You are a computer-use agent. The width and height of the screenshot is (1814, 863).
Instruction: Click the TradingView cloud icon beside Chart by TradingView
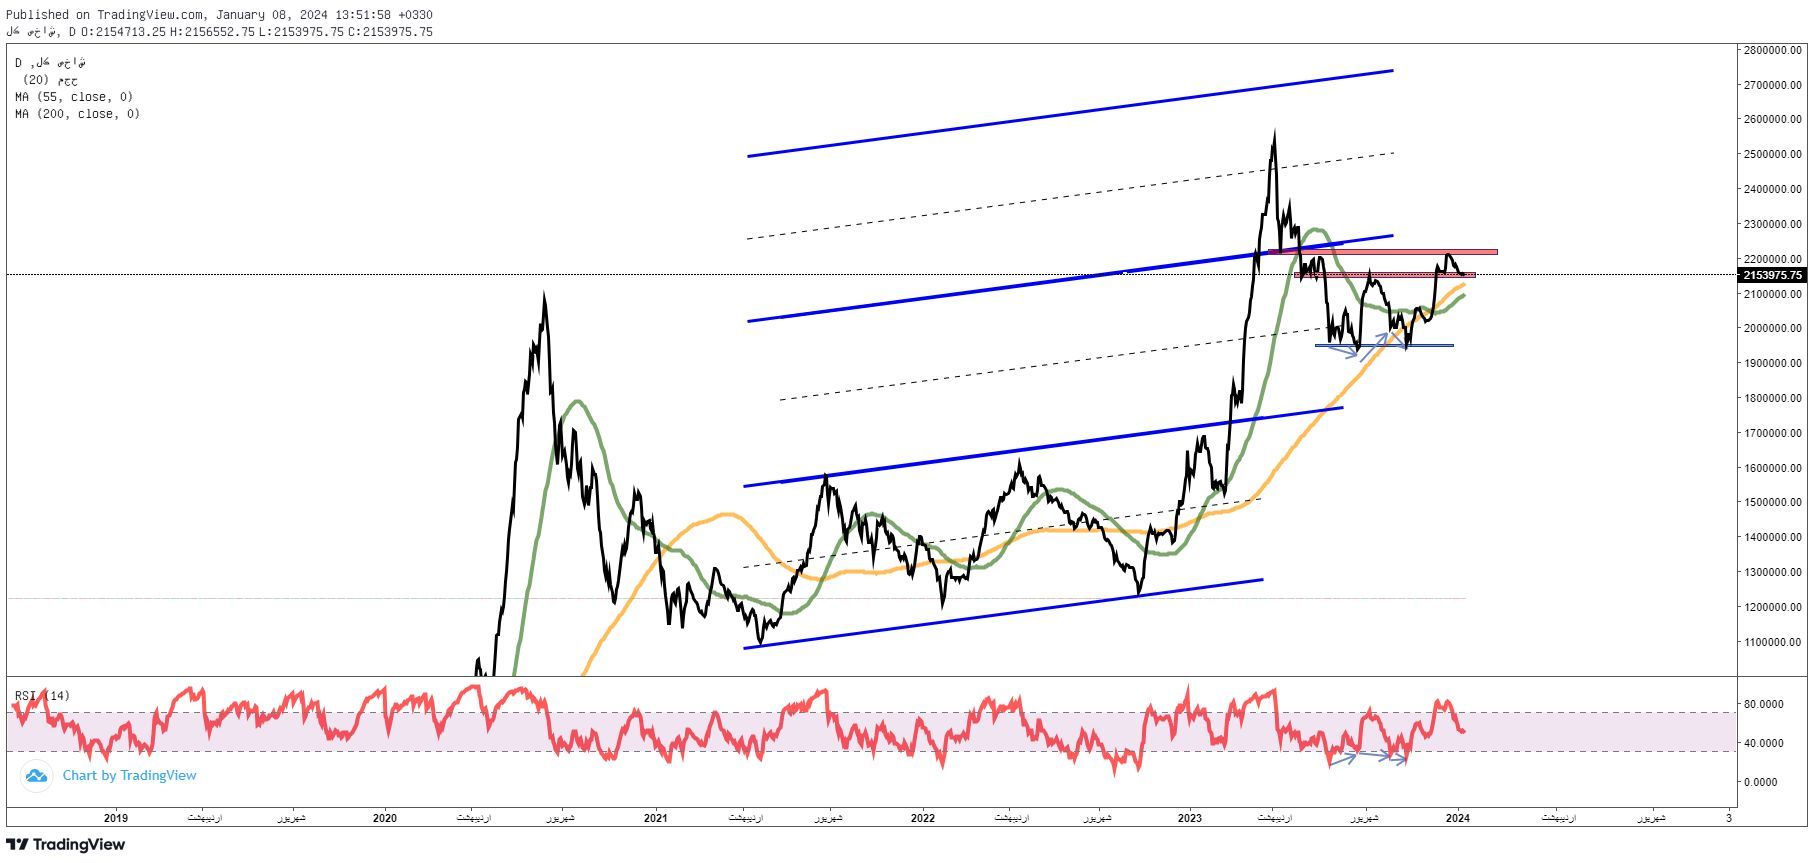pyautogui.click(x=36, y=776)
